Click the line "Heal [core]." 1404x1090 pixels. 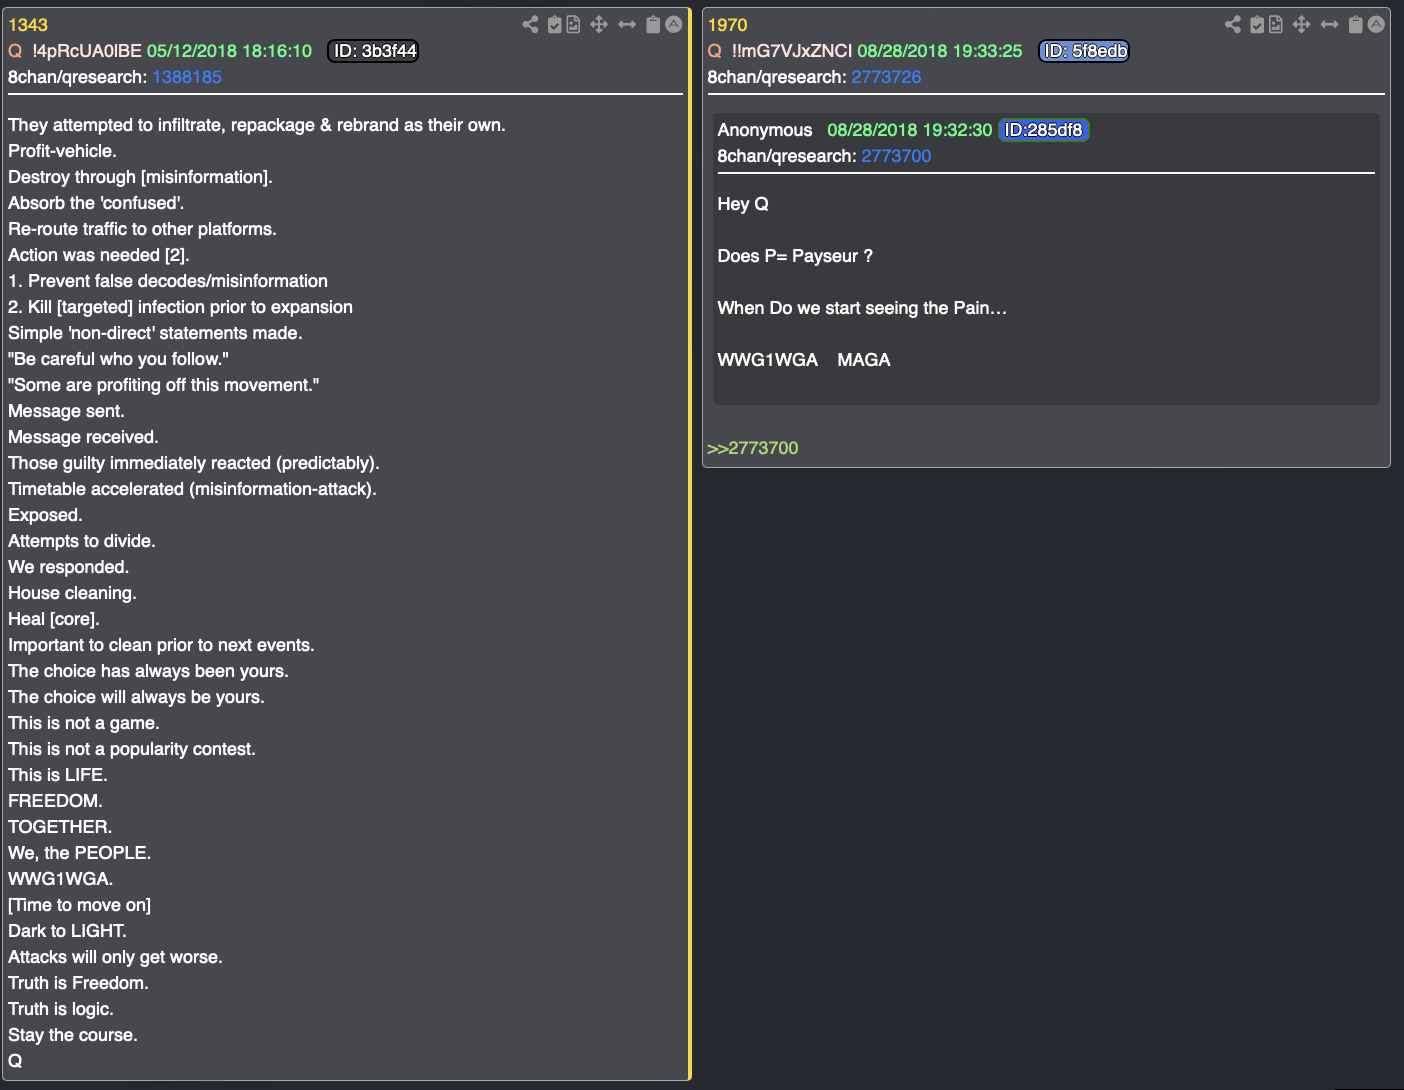pos(54,619)
